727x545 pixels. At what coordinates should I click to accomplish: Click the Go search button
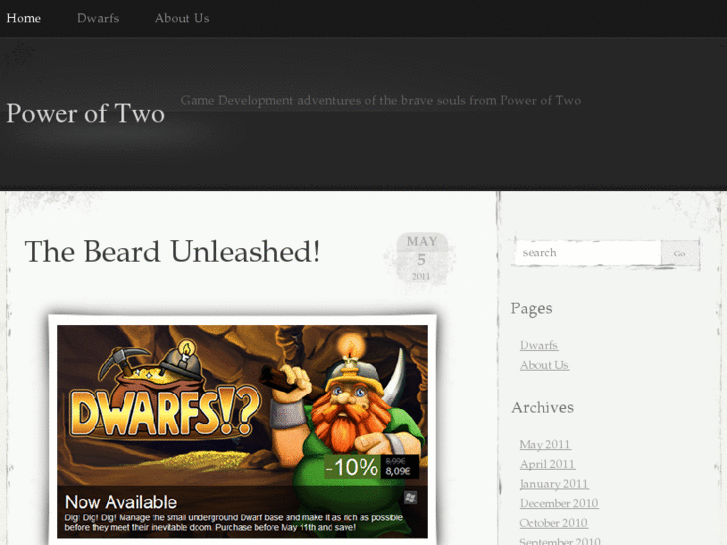point(680,253)
